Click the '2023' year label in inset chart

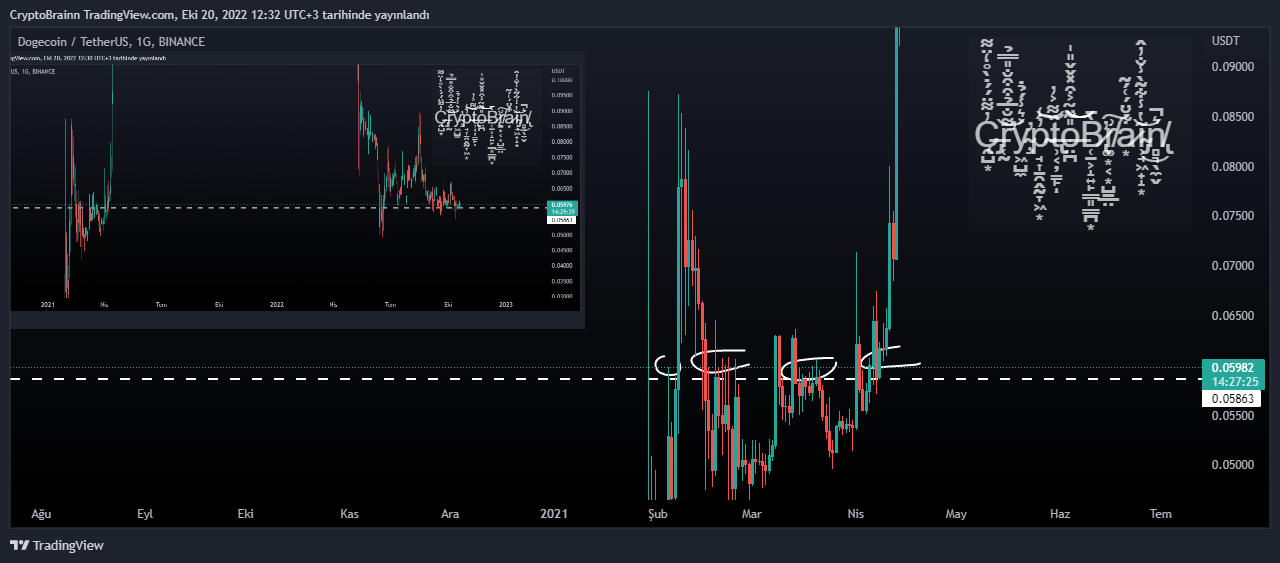click(x=505, y=304)
